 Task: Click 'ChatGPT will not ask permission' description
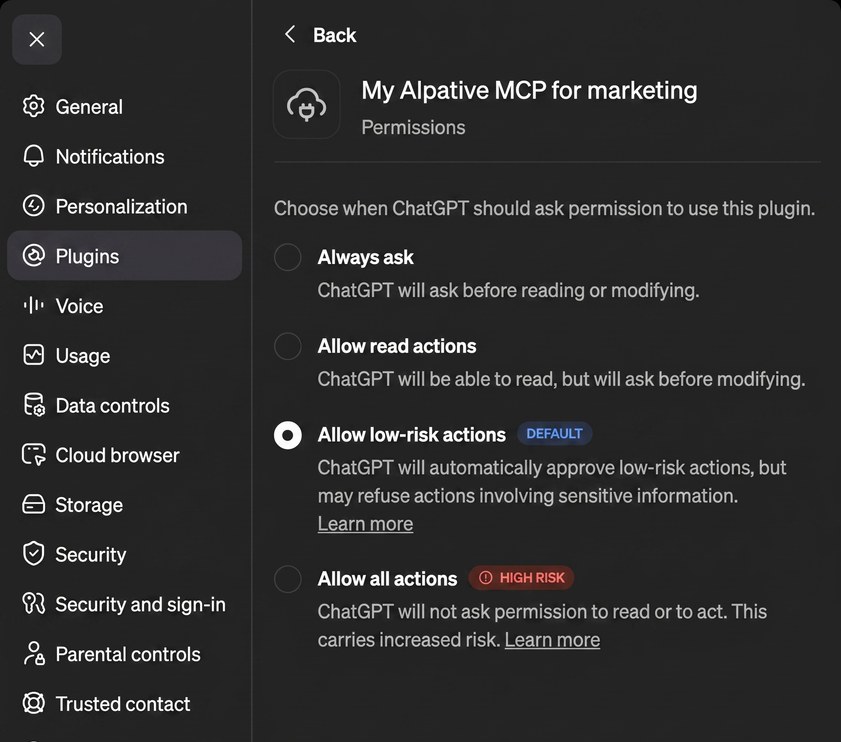click(542, 626)
